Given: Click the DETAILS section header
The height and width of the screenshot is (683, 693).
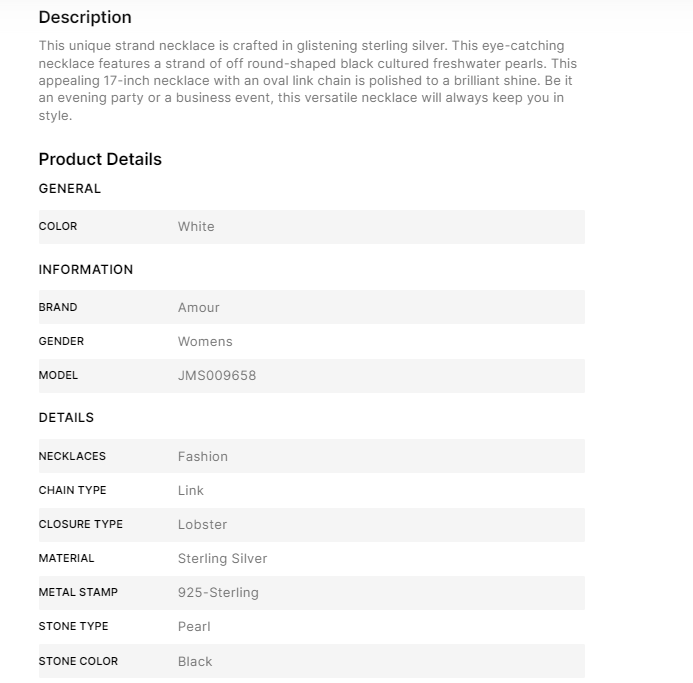Looking at the screenshot, I should pyautogui.click(x=66, y=417).
